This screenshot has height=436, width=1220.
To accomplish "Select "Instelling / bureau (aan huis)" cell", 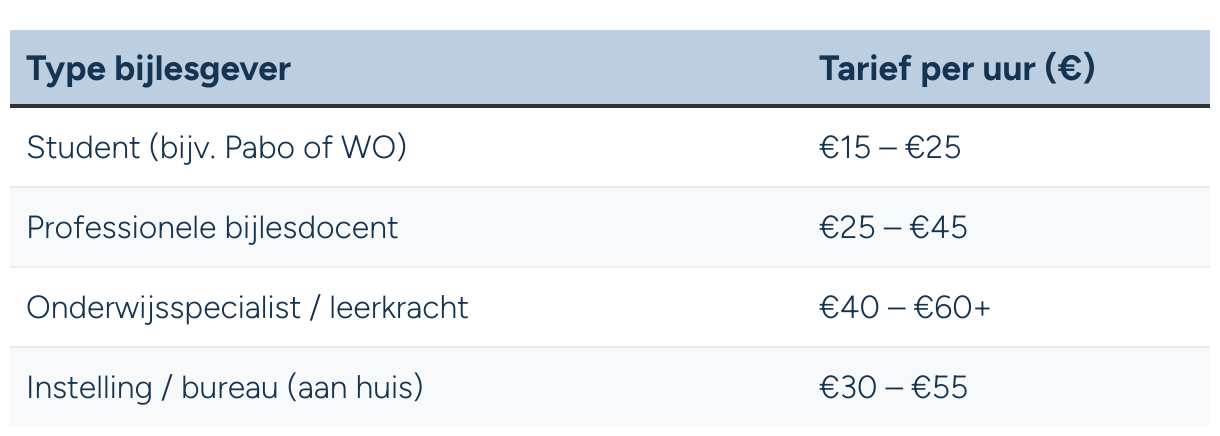I will pos(224,388).
